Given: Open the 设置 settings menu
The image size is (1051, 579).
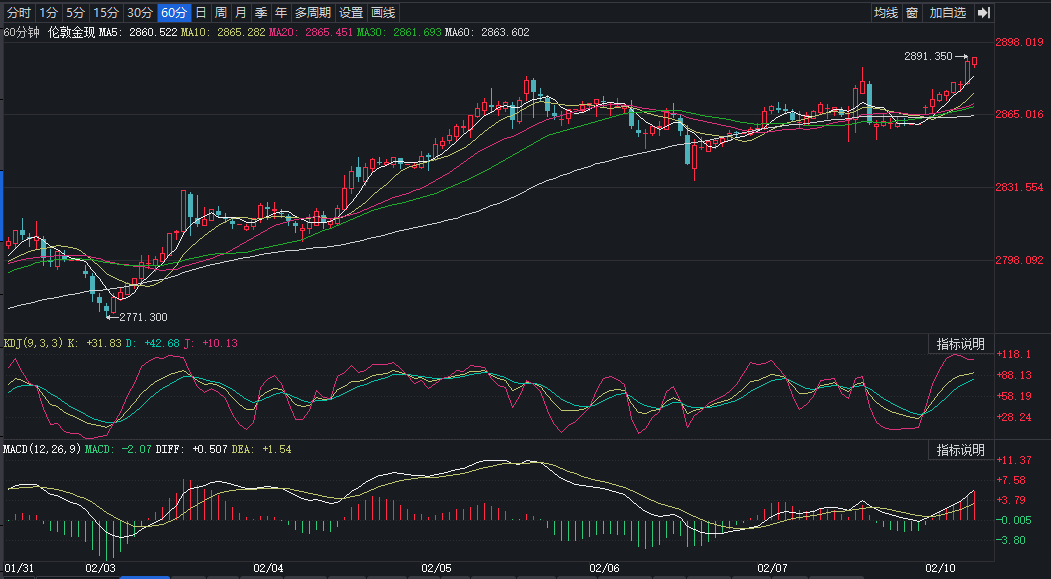Looking at the screenshot, I should (x=351, y=12).
